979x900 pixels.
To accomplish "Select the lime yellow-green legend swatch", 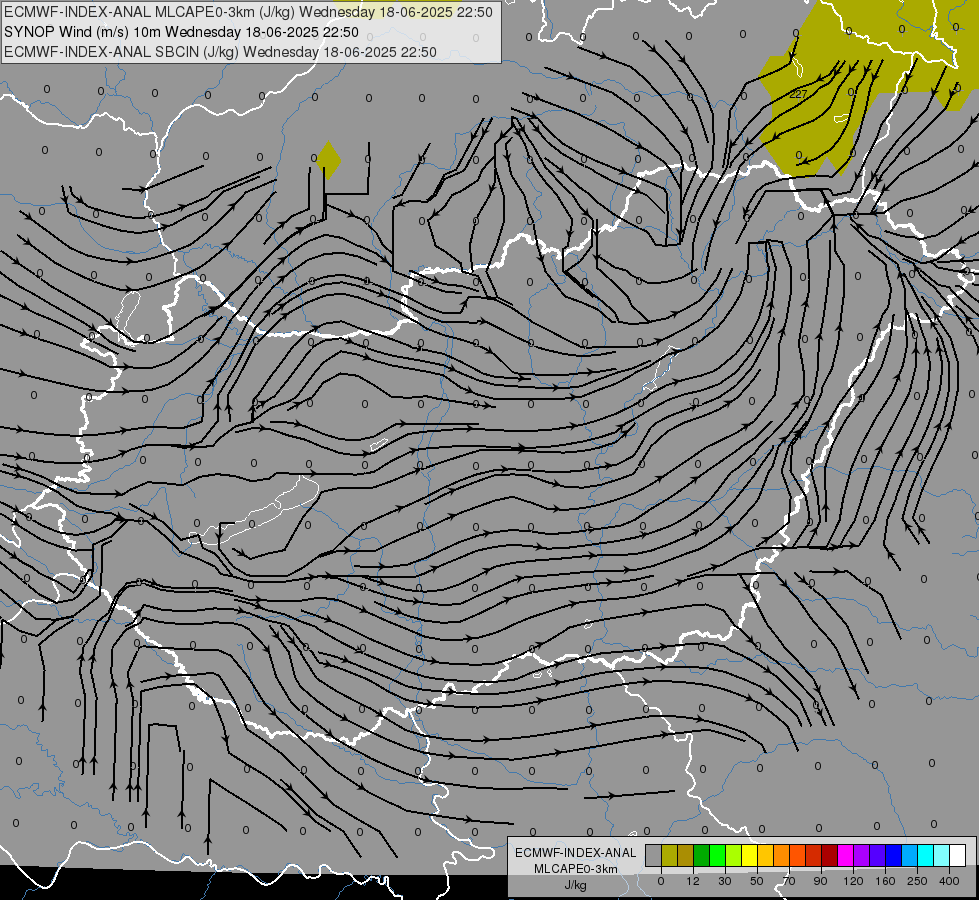I will (734, 855).
